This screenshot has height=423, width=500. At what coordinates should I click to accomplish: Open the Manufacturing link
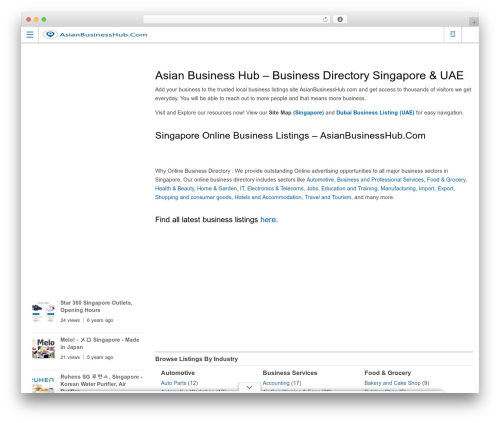[x=398, y=189]
